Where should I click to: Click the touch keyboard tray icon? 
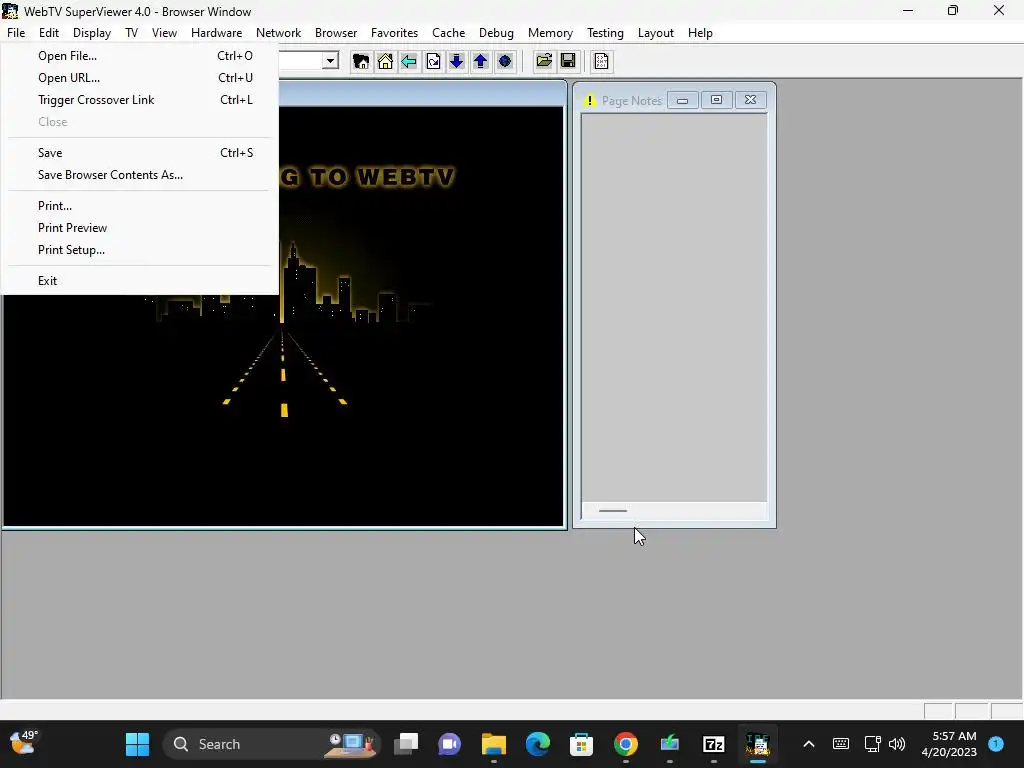coord(840,744)
